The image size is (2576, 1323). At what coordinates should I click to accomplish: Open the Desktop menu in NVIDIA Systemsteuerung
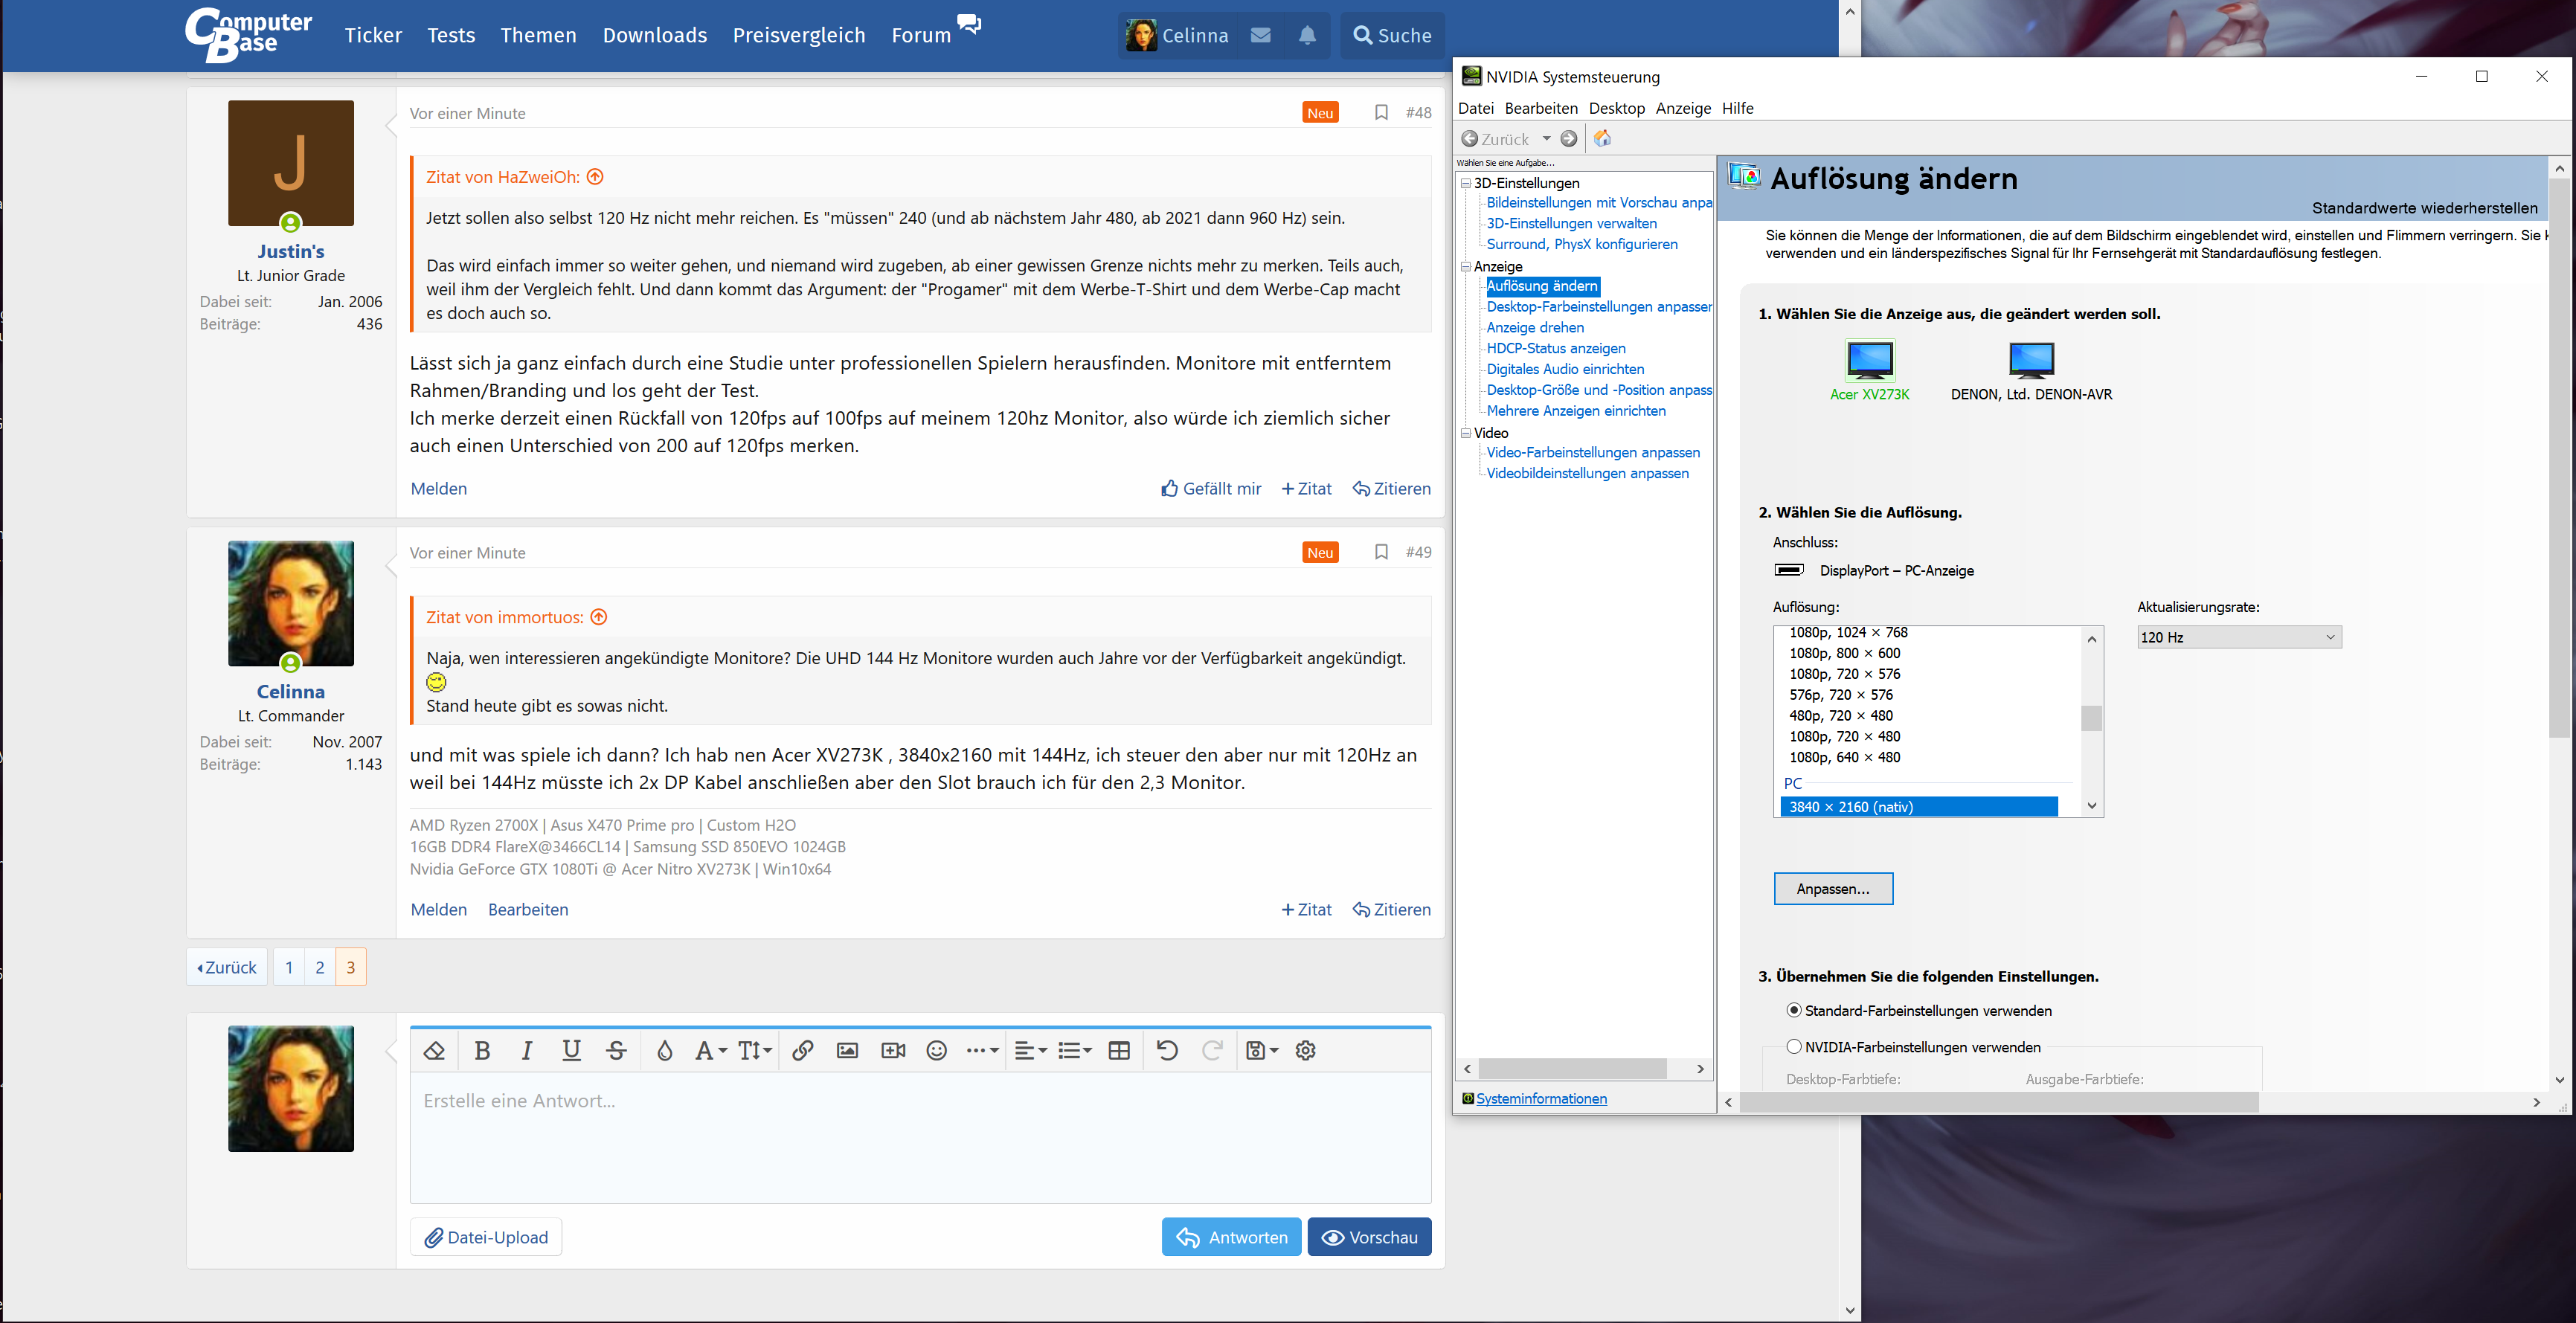click(x=1616, y=108)
